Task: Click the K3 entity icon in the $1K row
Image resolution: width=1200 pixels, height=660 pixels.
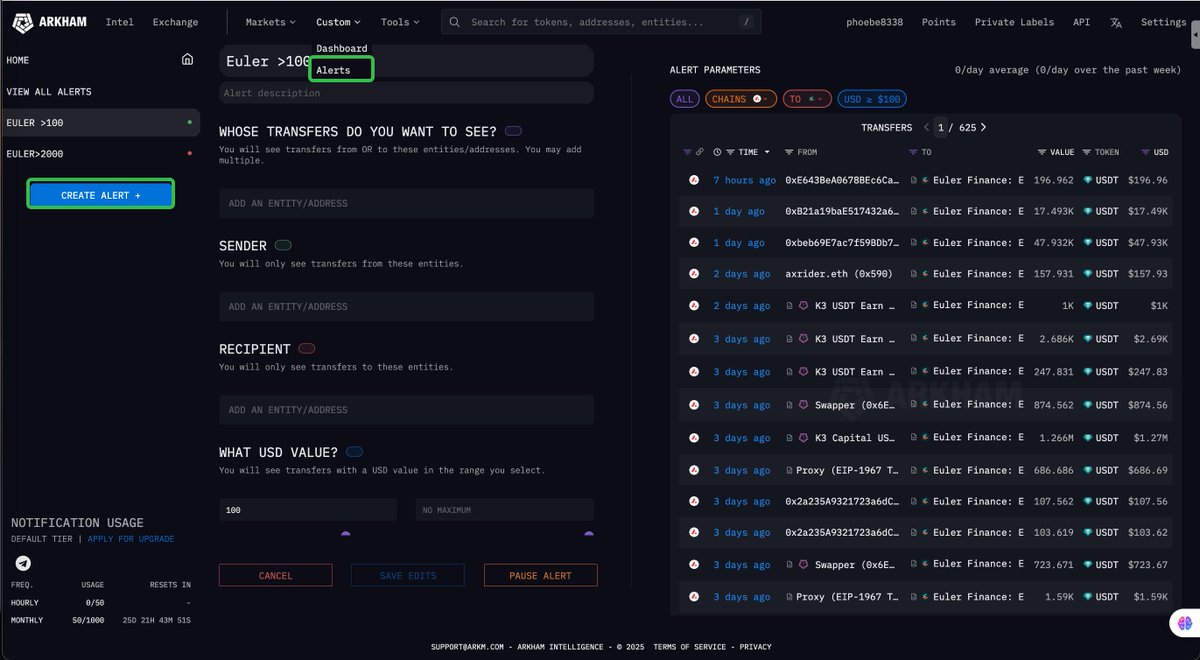Action: pyautogui.click(x=803, y=305)
